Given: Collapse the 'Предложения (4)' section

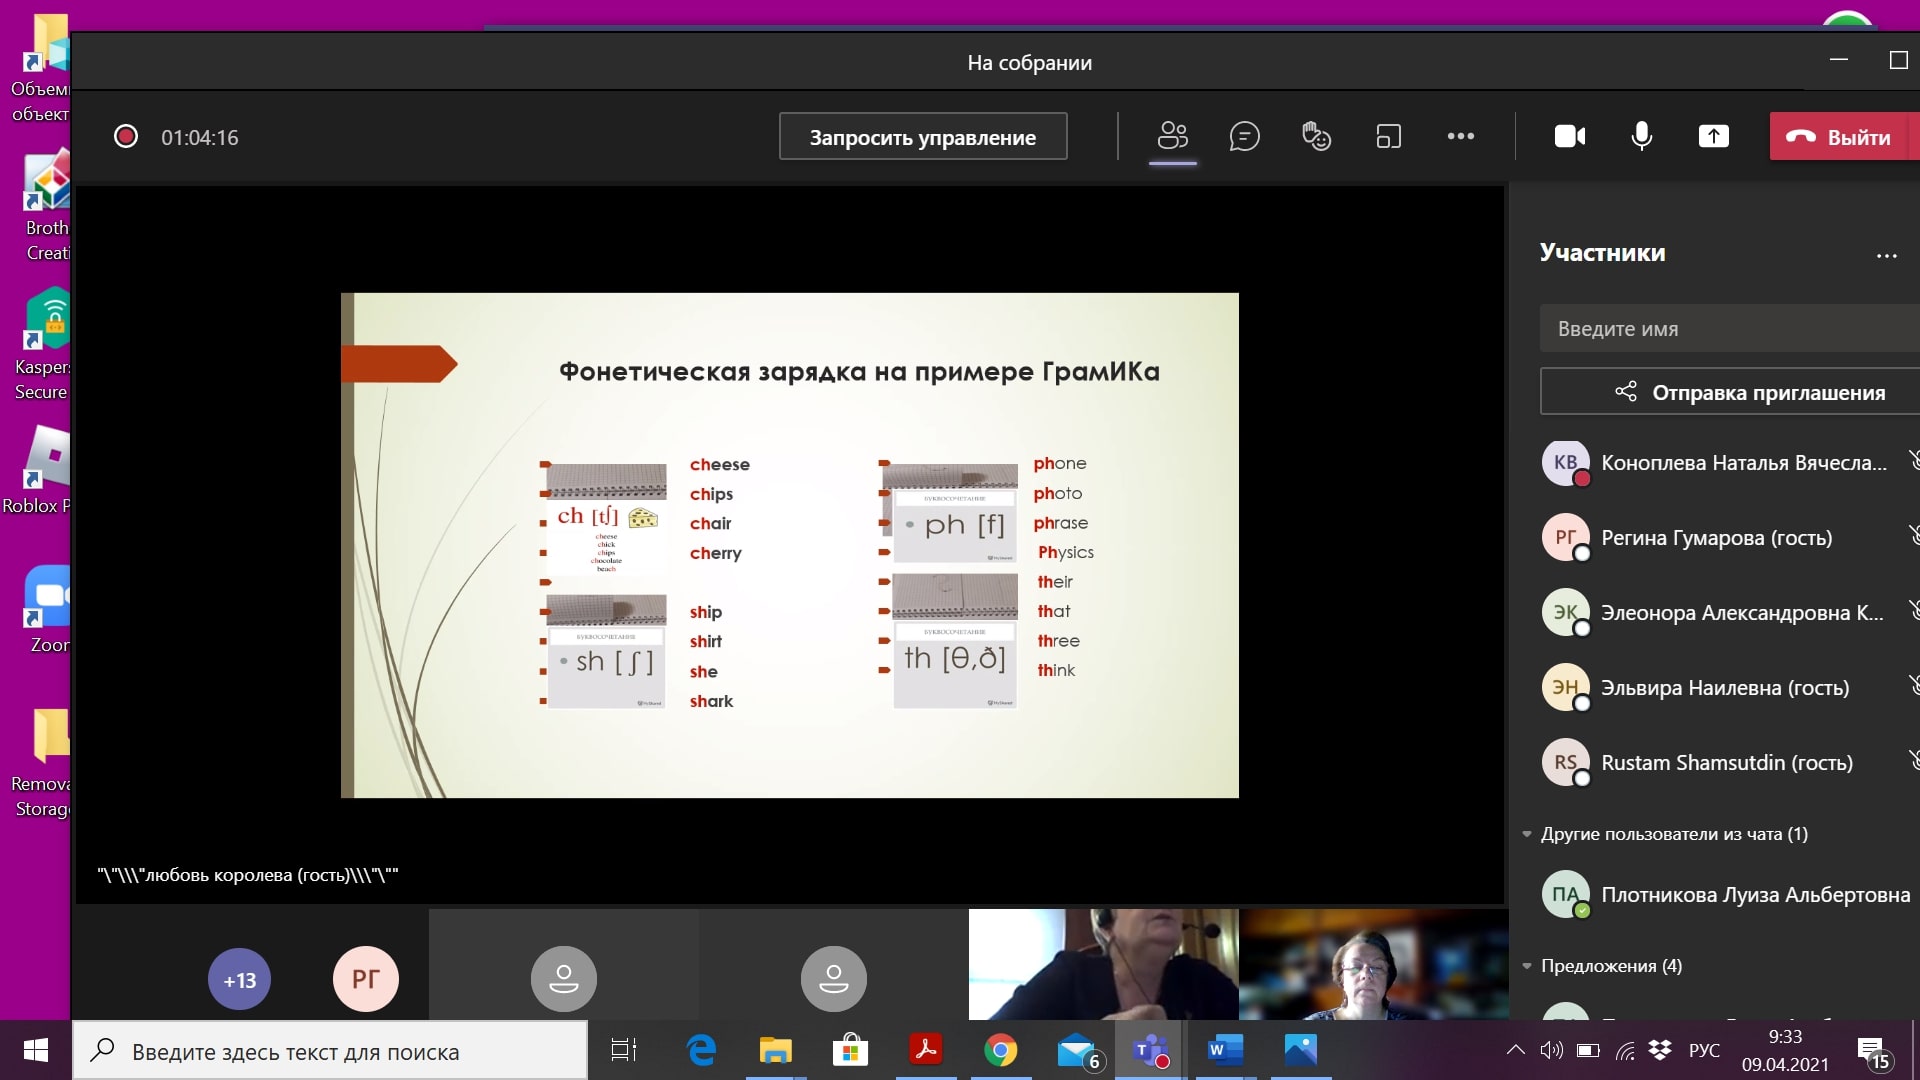Looking at the screenshot, I should coord(1527,966).
